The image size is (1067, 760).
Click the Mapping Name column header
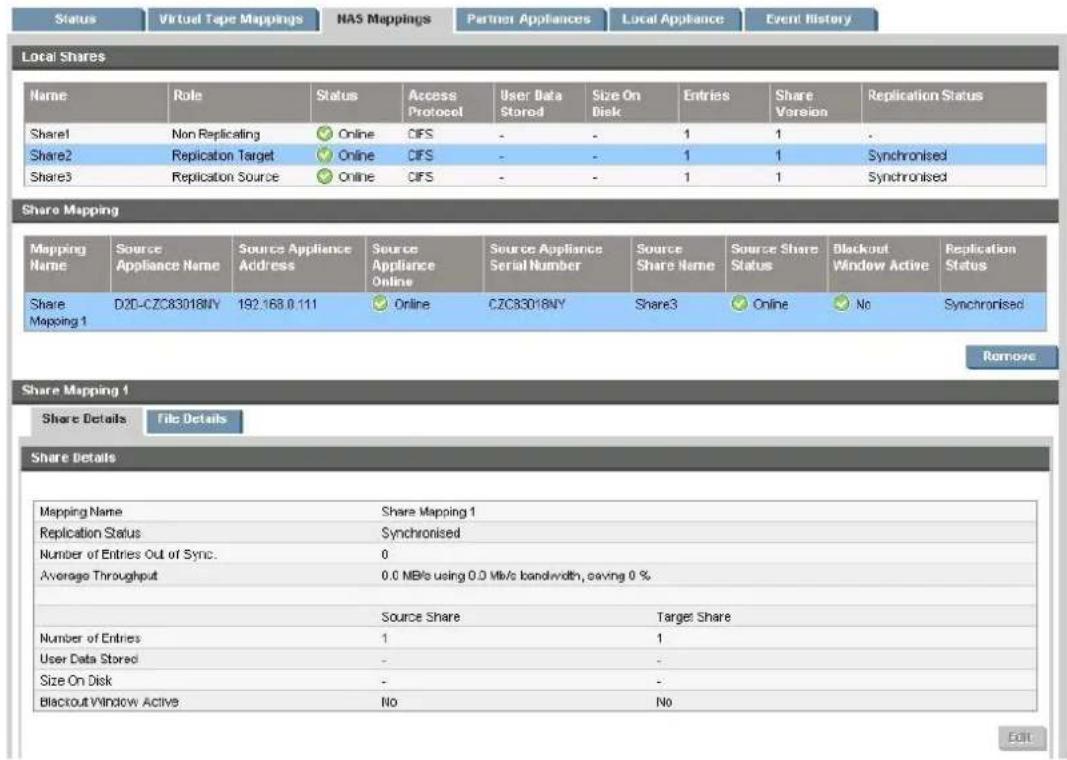[x=67, y=264]
